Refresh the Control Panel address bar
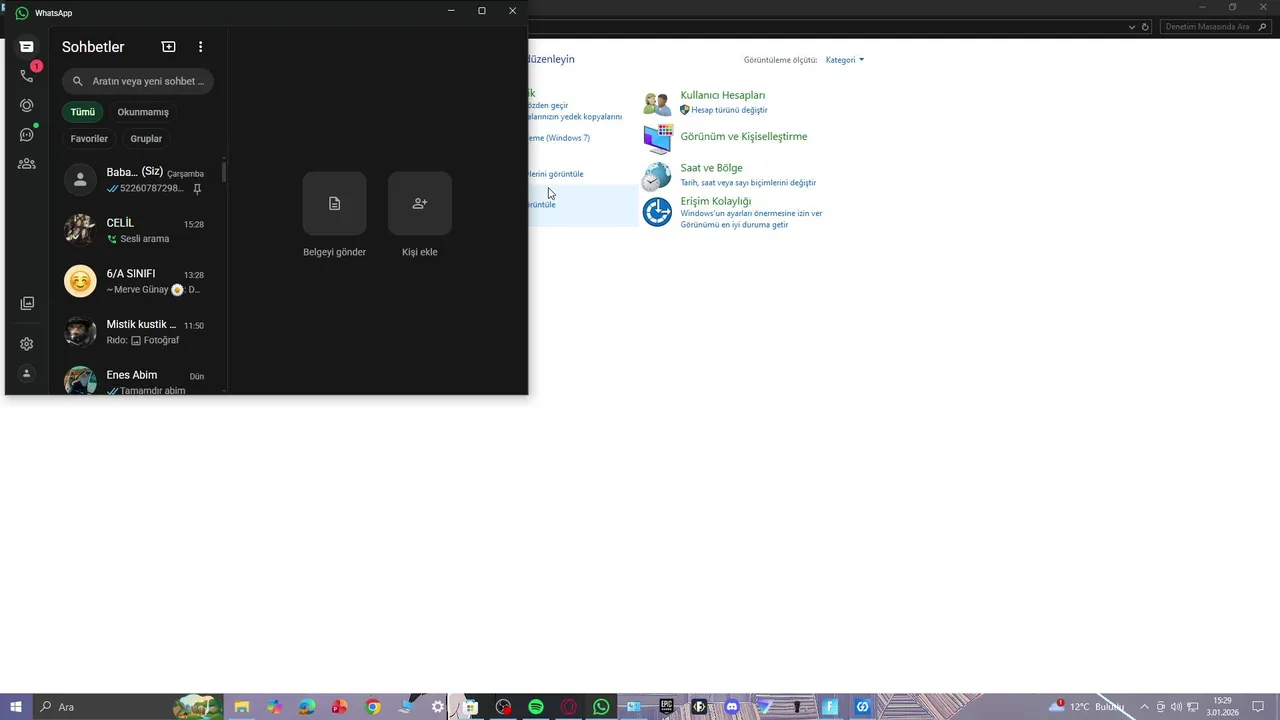The image size is (1280, 720). point(1146,27)
